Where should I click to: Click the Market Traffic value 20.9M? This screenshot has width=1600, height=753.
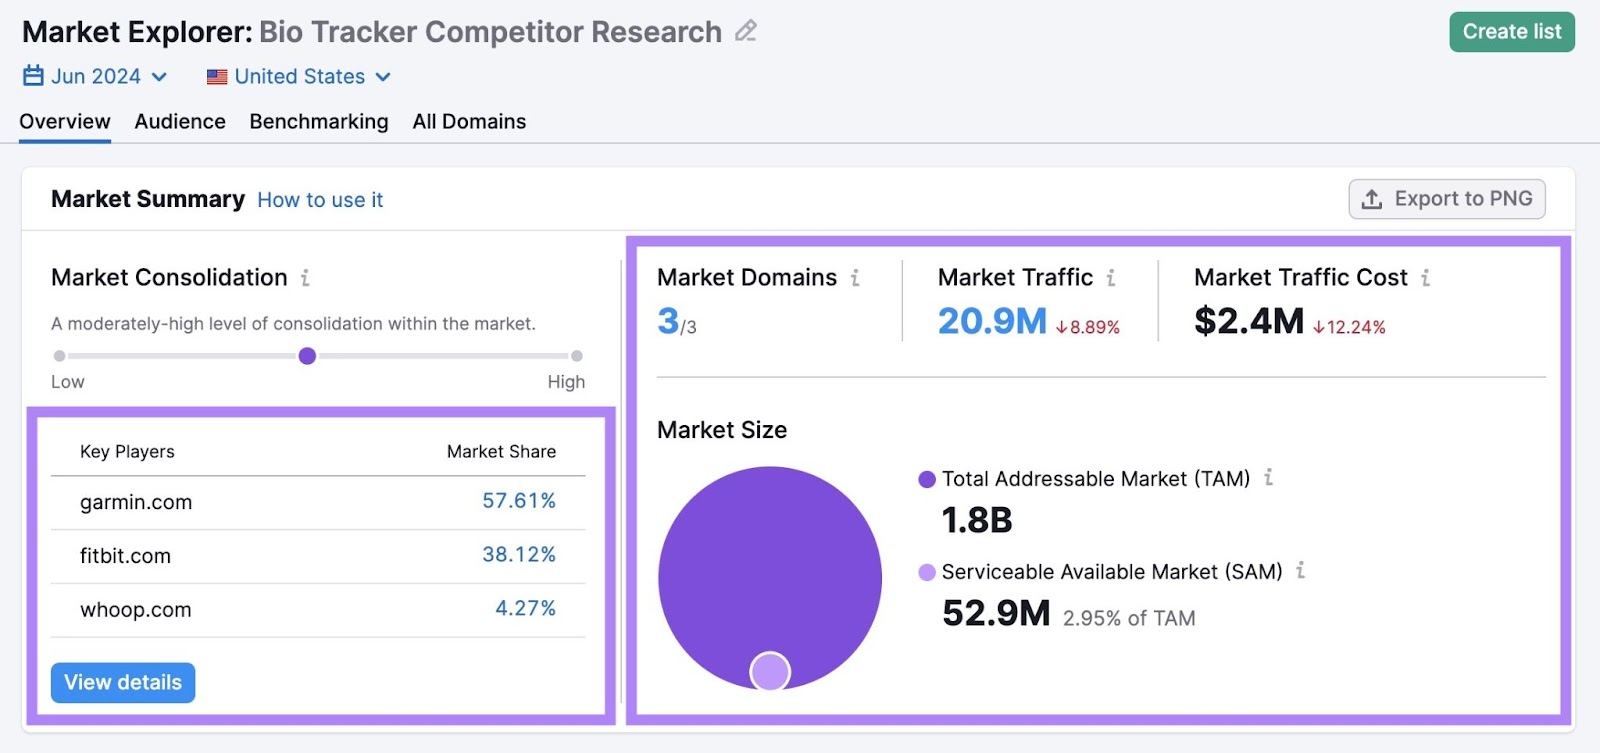(992, 321)
